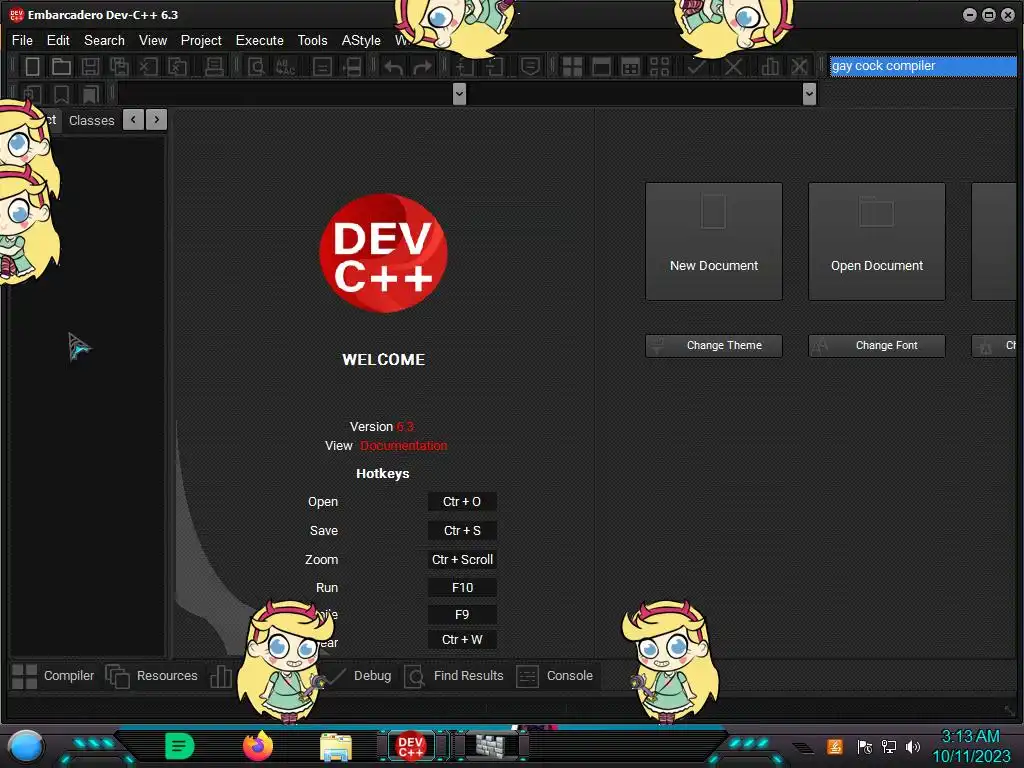Click the Windows Start orb

click(x=25, y=746)
